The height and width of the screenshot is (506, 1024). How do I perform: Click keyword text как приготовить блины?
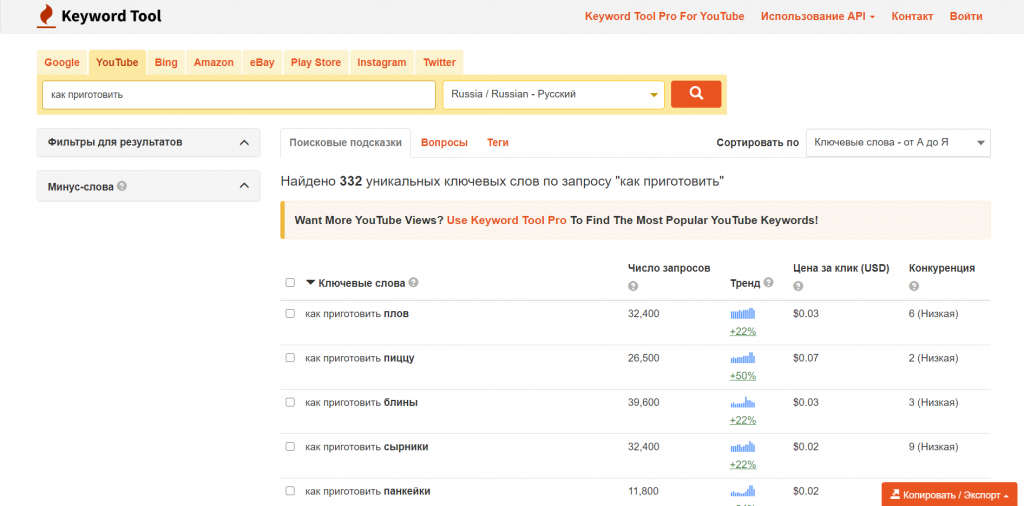[362, 402]
